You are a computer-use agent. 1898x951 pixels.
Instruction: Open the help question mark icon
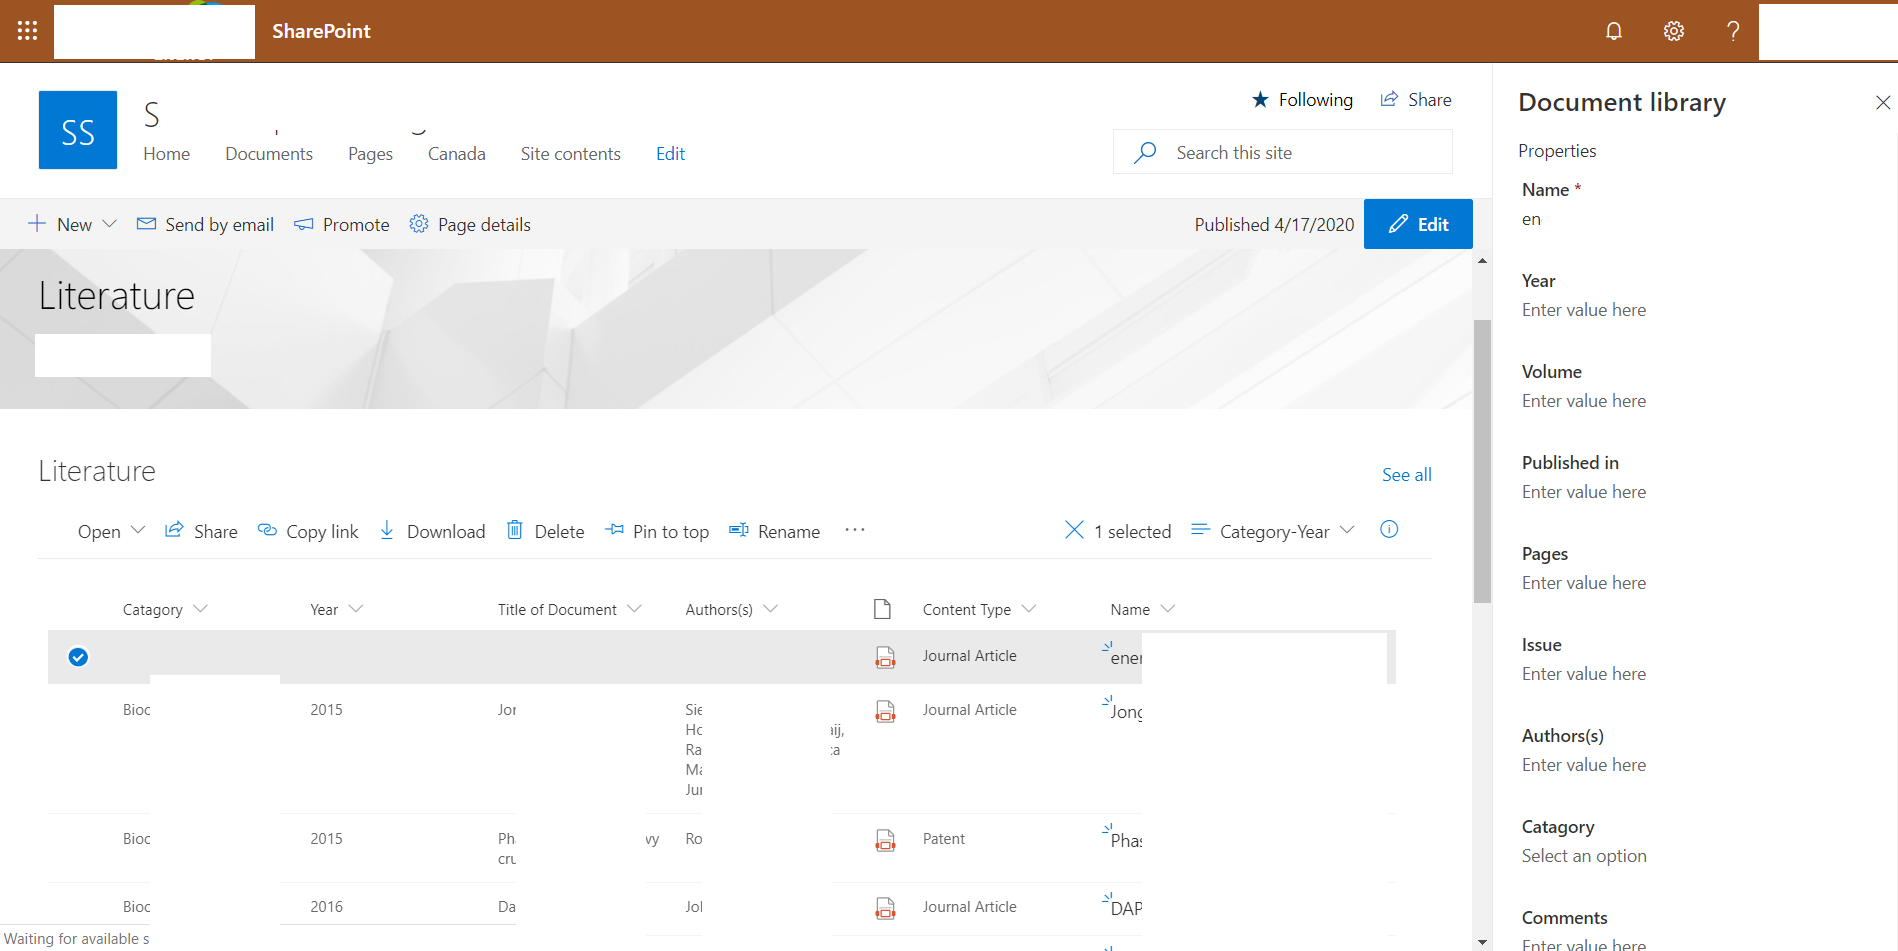pos(1733,31)
